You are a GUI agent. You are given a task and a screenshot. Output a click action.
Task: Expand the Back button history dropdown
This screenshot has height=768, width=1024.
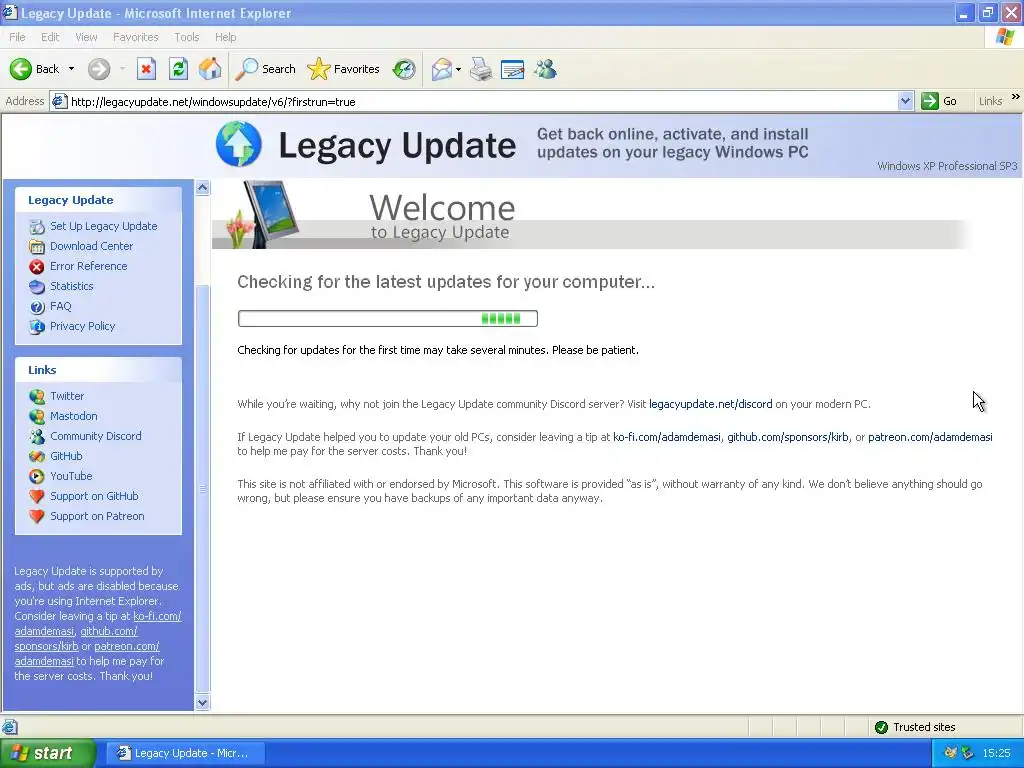tap(71, 69)
